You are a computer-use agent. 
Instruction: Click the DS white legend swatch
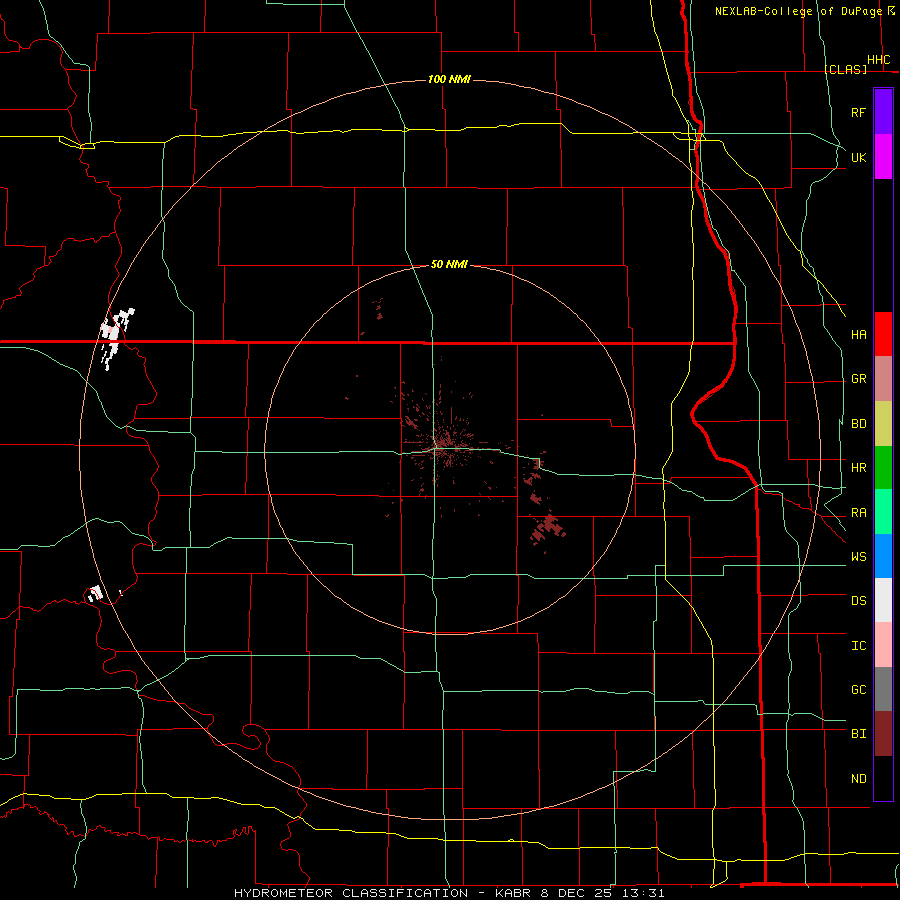click(x=883, y=600)
